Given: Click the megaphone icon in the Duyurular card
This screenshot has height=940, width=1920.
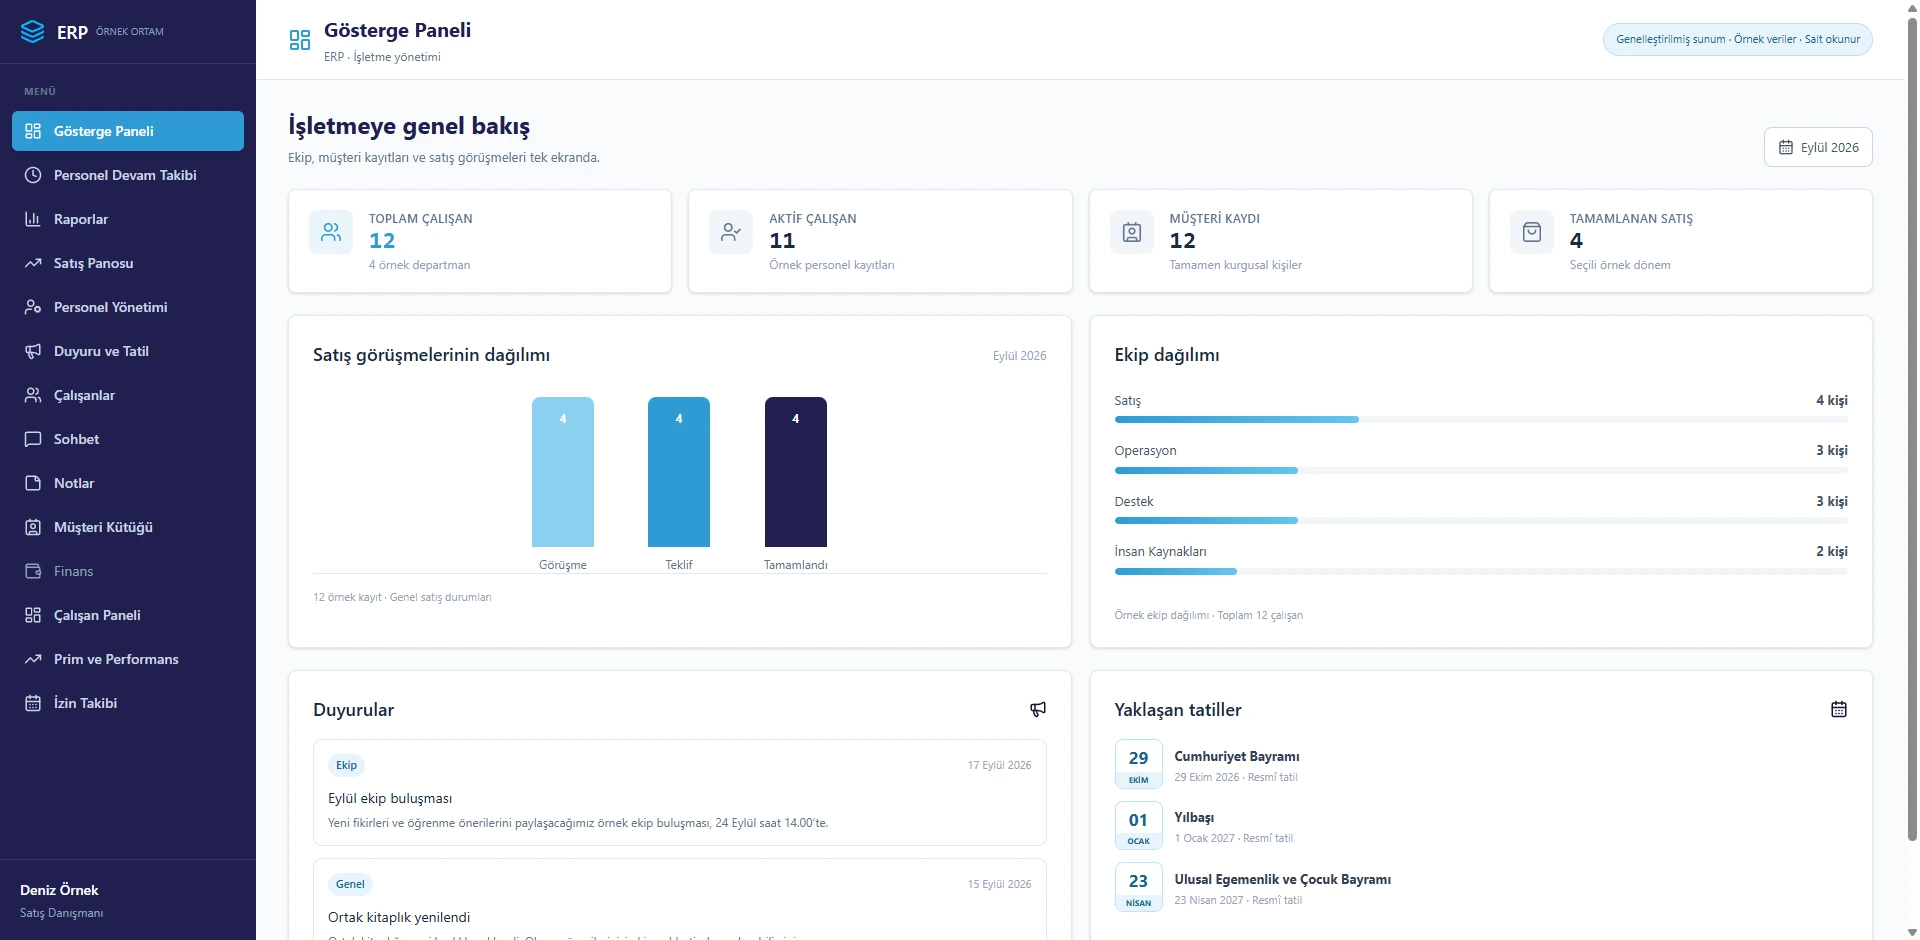Looking at the screenshot, I should pyautogui.click(x=1038, y=709).
